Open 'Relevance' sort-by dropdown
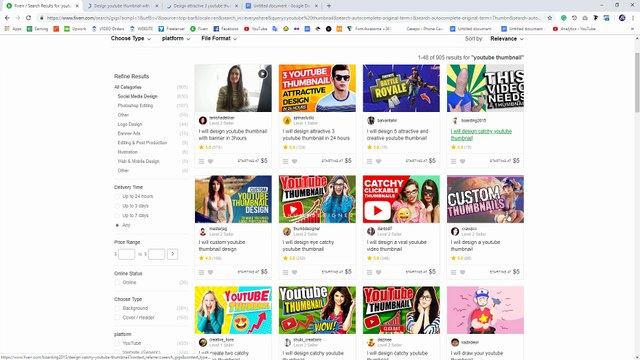The height and width of the screenshot is (360, 640). 507,39
